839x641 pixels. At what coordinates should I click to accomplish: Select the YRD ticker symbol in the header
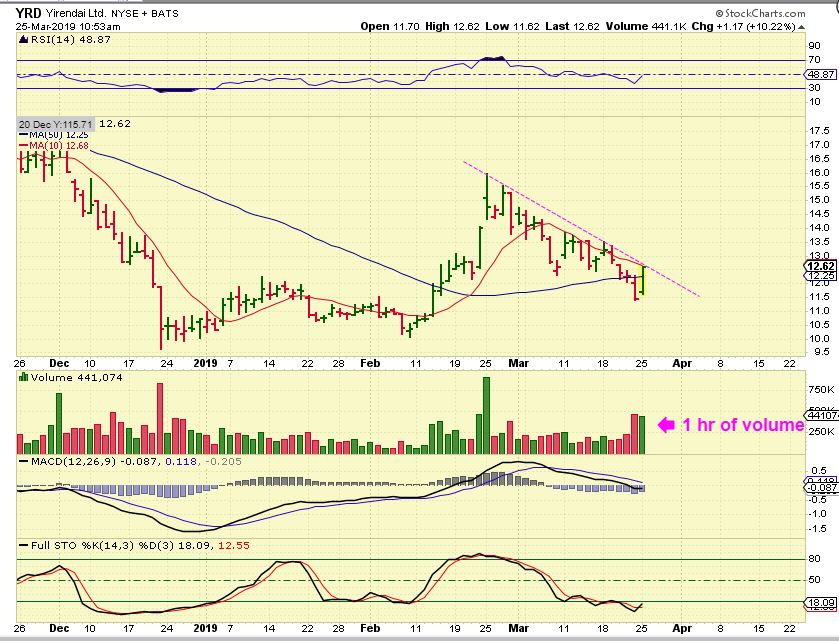tap(28, 13)
